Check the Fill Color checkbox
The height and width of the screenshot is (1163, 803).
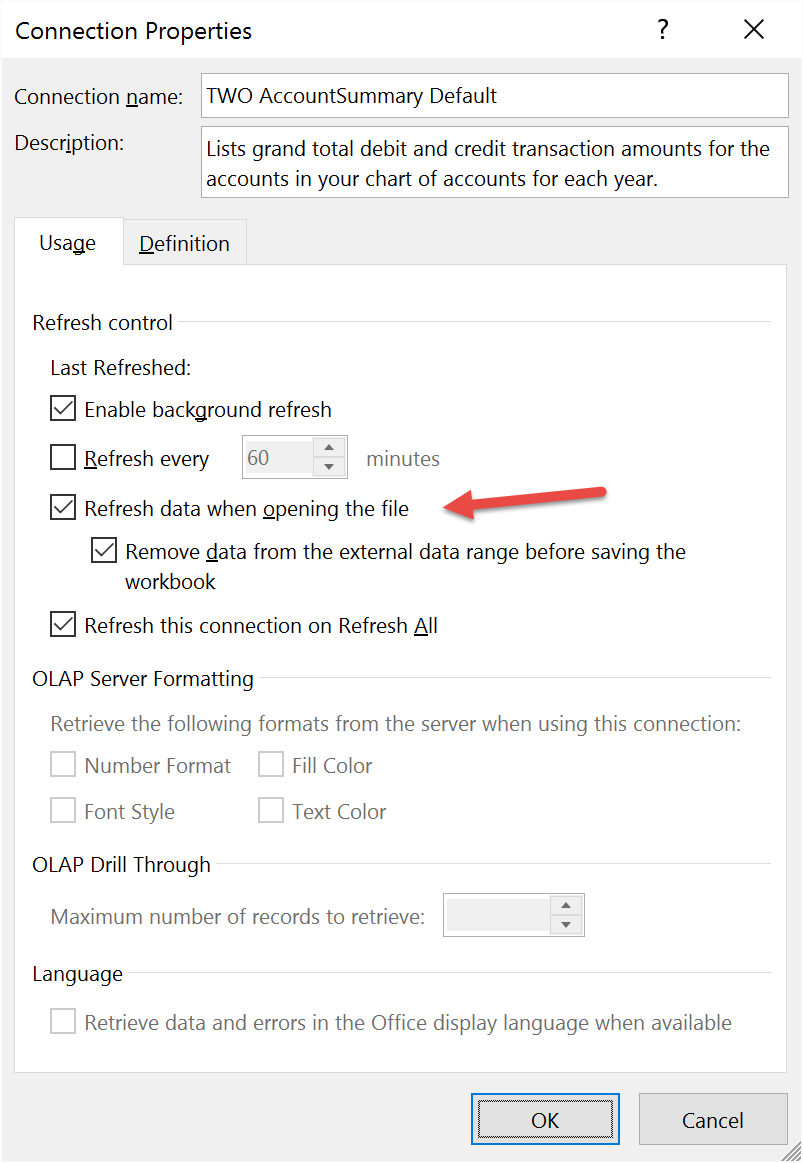pos(271,765)
